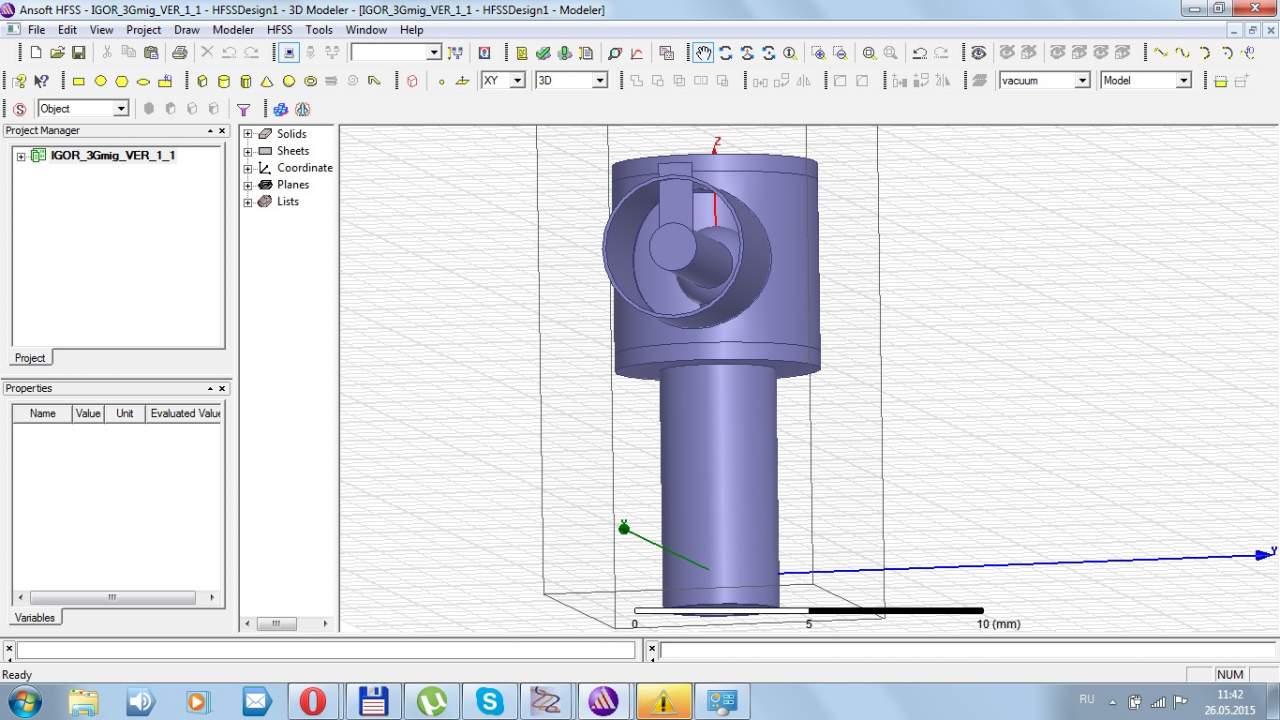Toggle object visibility with the eye icon
Viewport: 1280px width, 720px height.
978,53
